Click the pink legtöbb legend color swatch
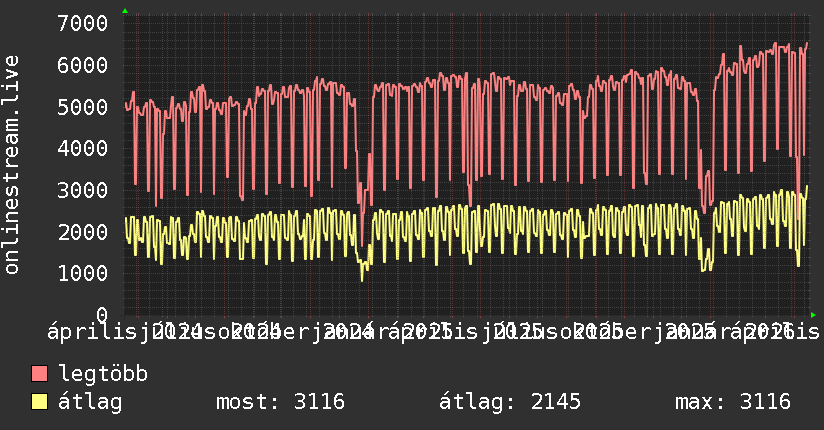 pos(40,374)
